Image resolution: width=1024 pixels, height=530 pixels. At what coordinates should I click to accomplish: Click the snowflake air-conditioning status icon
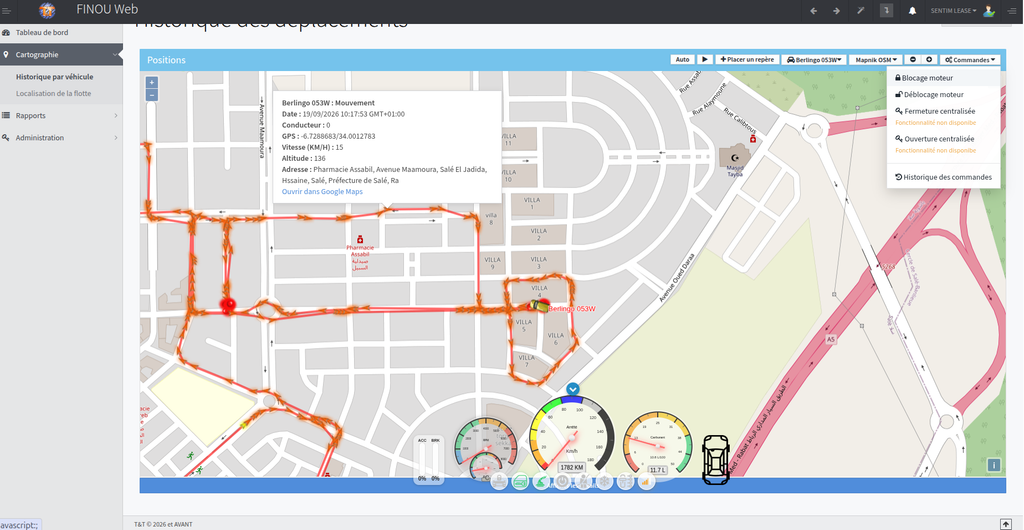(604, 482)
